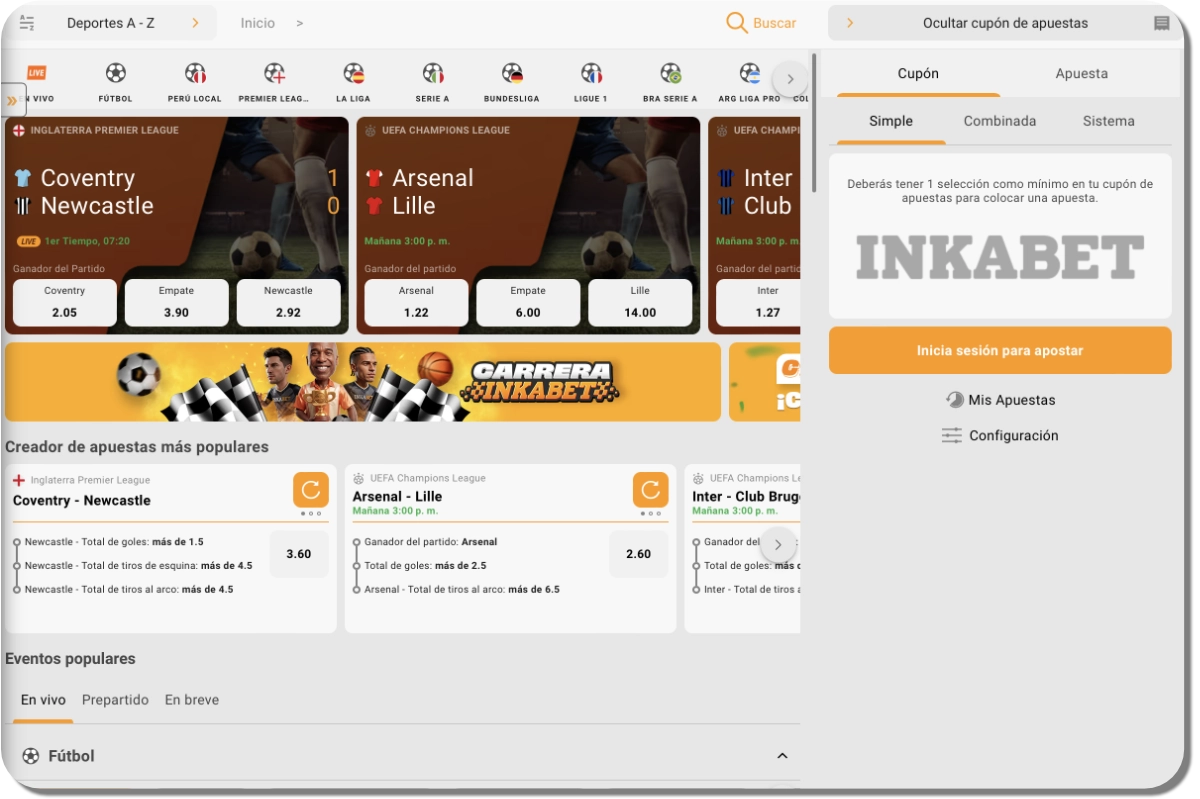The height and width of the screenshot is (799, 1200).
Task: Click 'Inglaterra Premier League' card header
Action: pos(105,130)
